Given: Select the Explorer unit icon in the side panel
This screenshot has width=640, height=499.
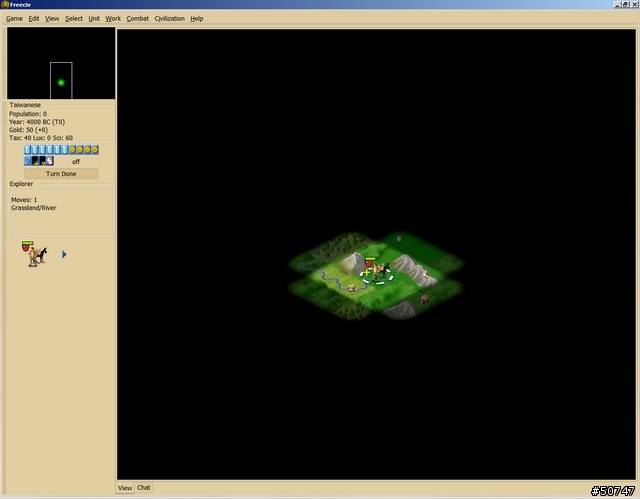Looking at the screenshot, I should click(x=35, y=254).
